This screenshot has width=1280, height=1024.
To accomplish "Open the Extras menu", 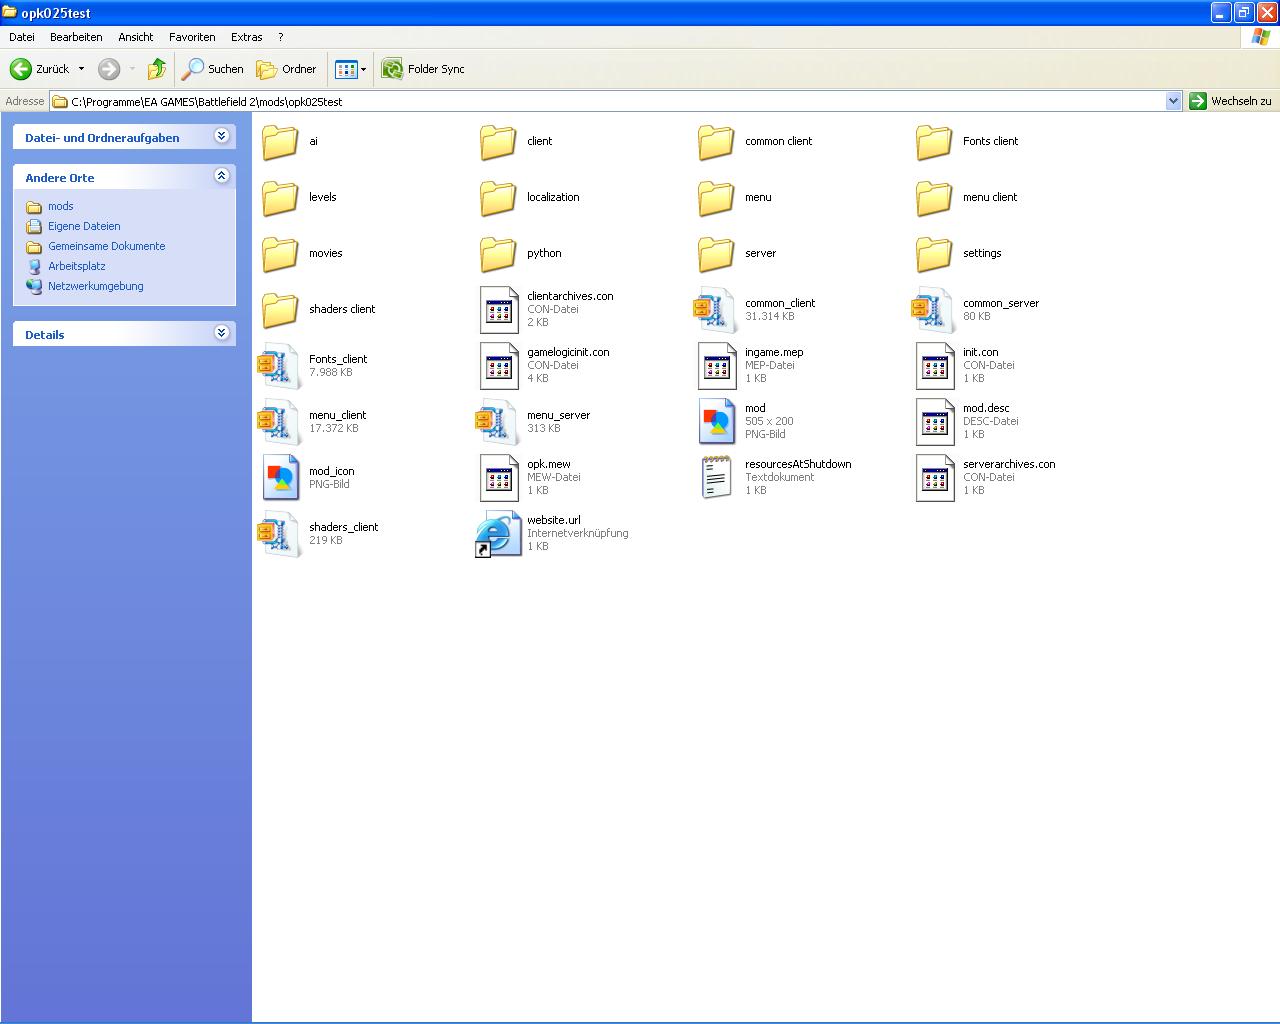I will [246, 37].
